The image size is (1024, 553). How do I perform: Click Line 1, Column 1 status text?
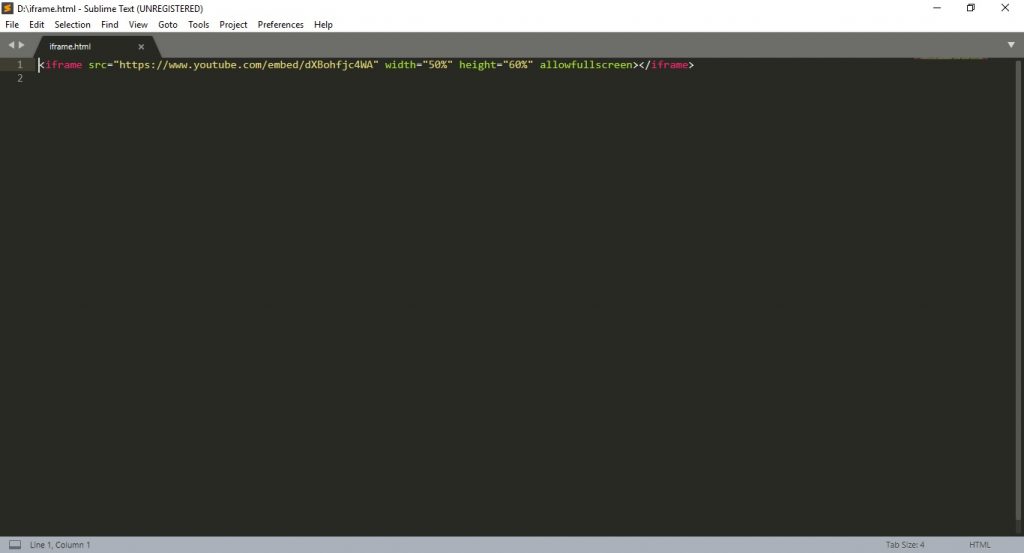(x=60, y=545)
